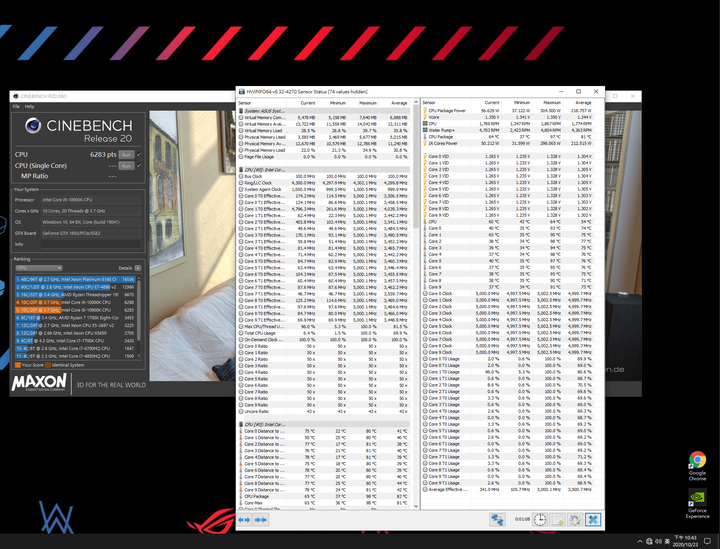Select ranking entry Intel Xeon Platinum 8168
This screenshot has height=549, width=720.
tap(75, 279)
